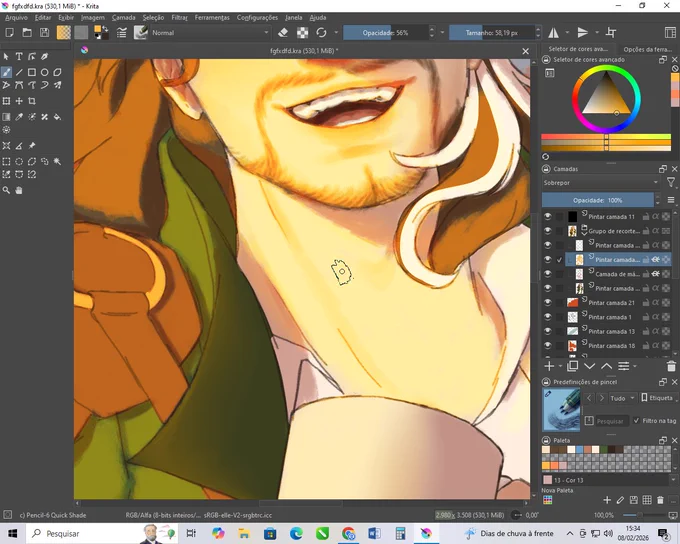Mirror canvas horizontally using toolbar icon
The image size is (680, 544).
[553, 33]
